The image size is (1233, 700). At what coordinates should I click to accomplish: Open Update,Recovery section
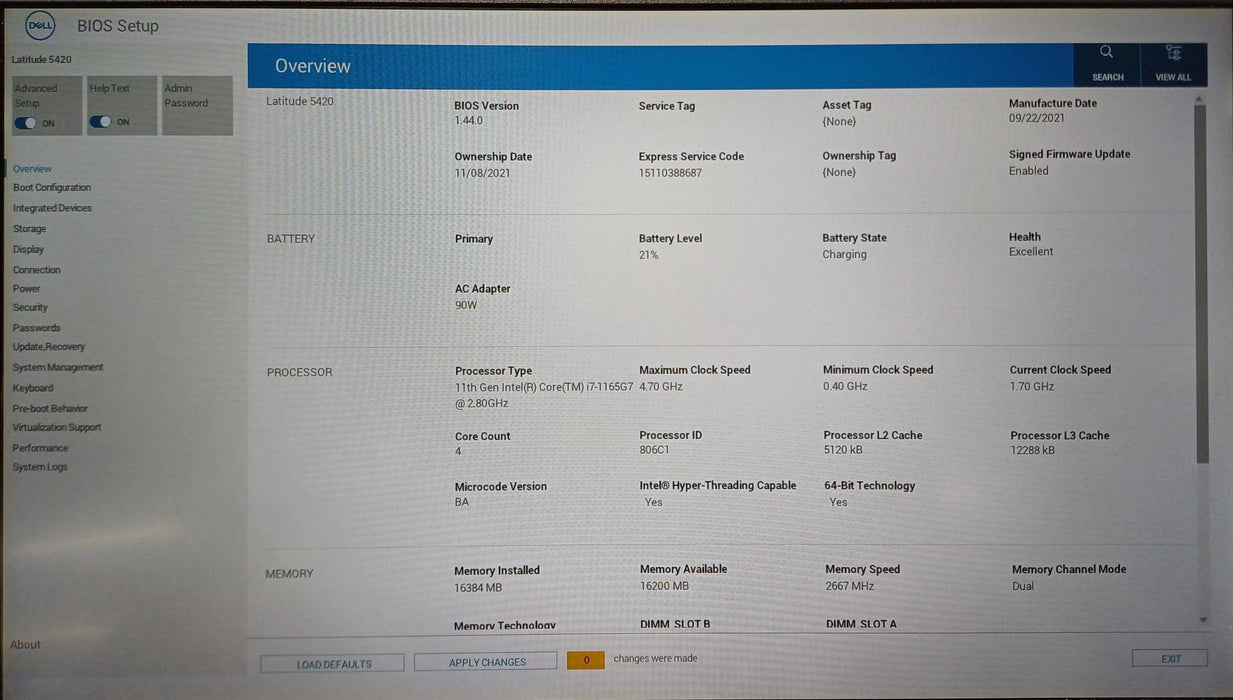49,347
